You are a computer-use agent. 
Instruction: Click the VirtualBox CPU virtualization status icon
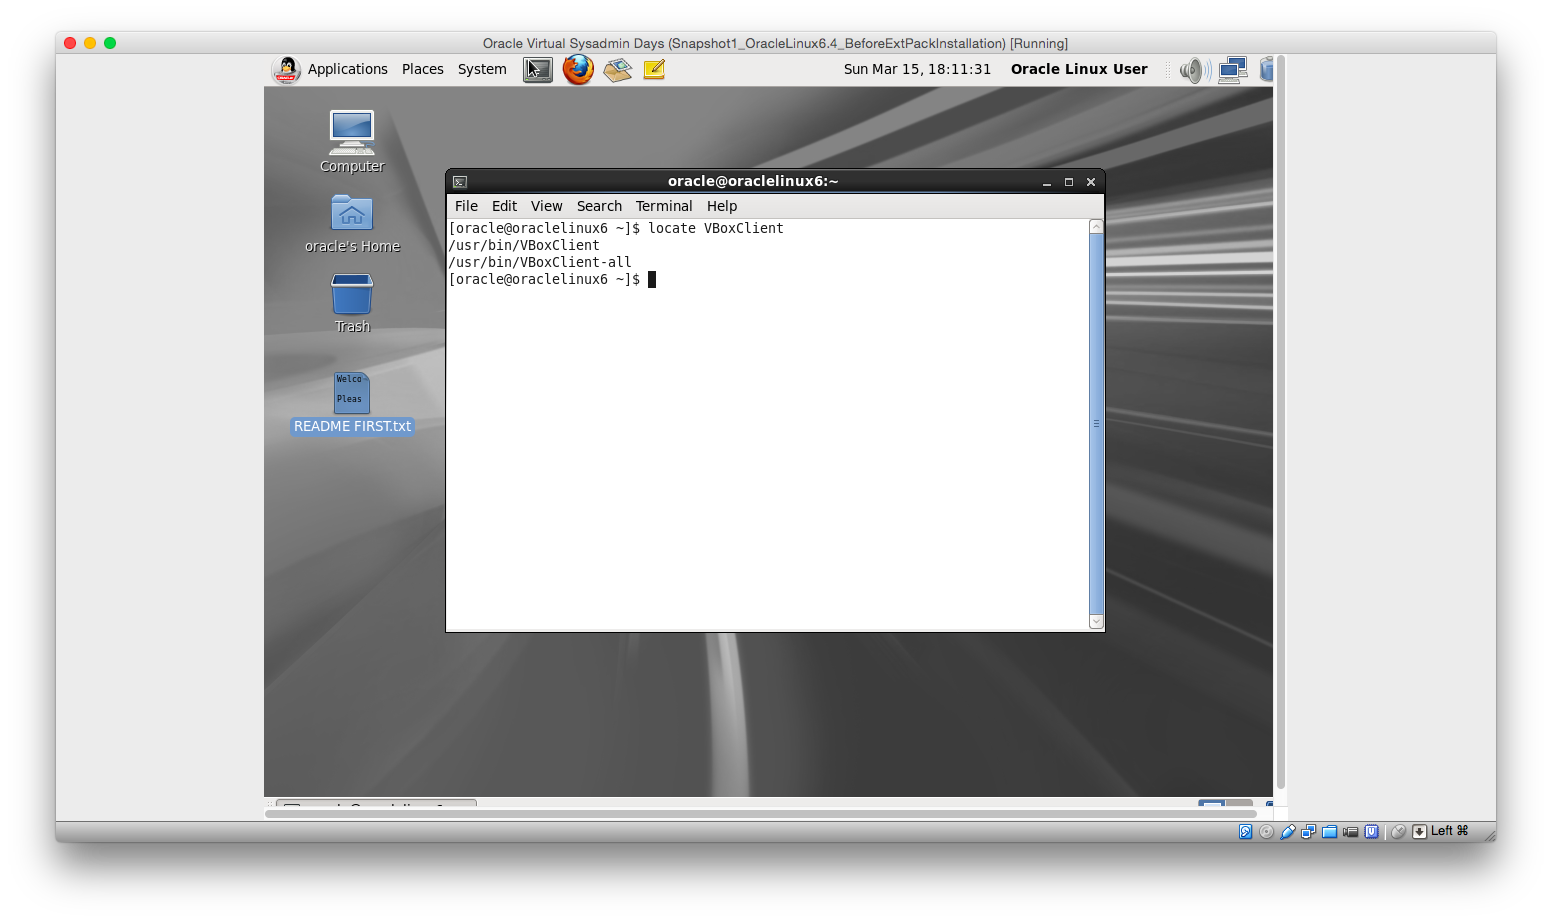pos(1371,832)
